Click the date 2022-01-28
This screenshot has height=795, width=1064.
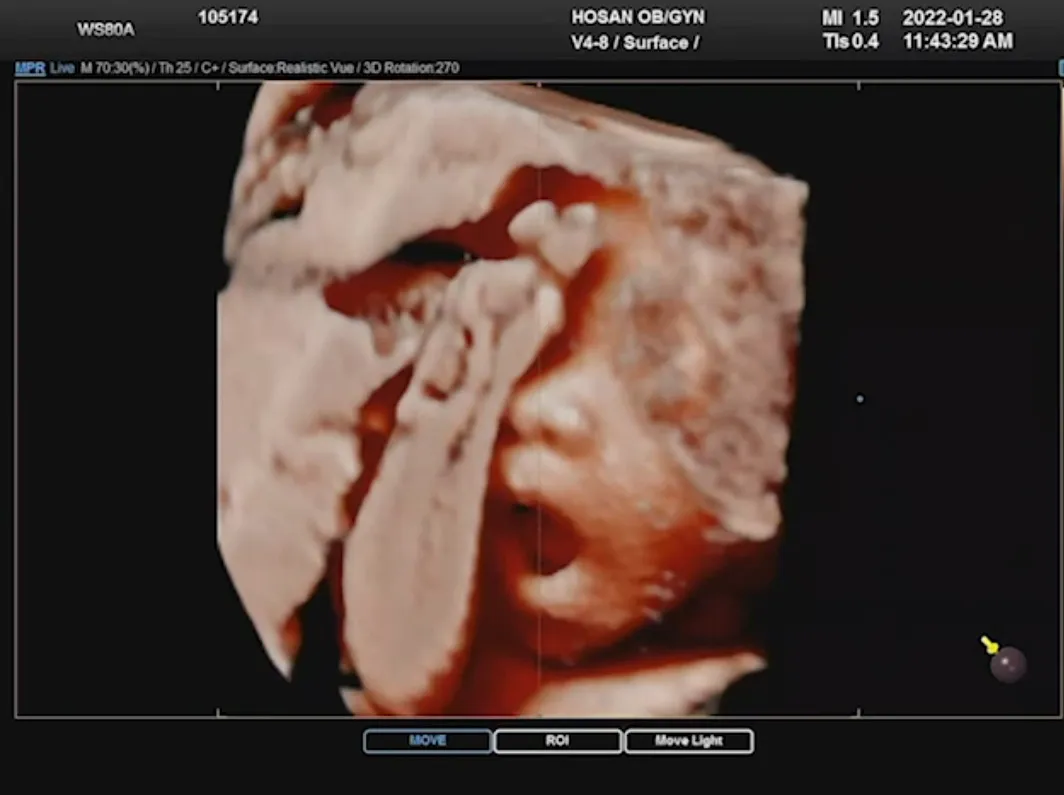tap(953, 18)
